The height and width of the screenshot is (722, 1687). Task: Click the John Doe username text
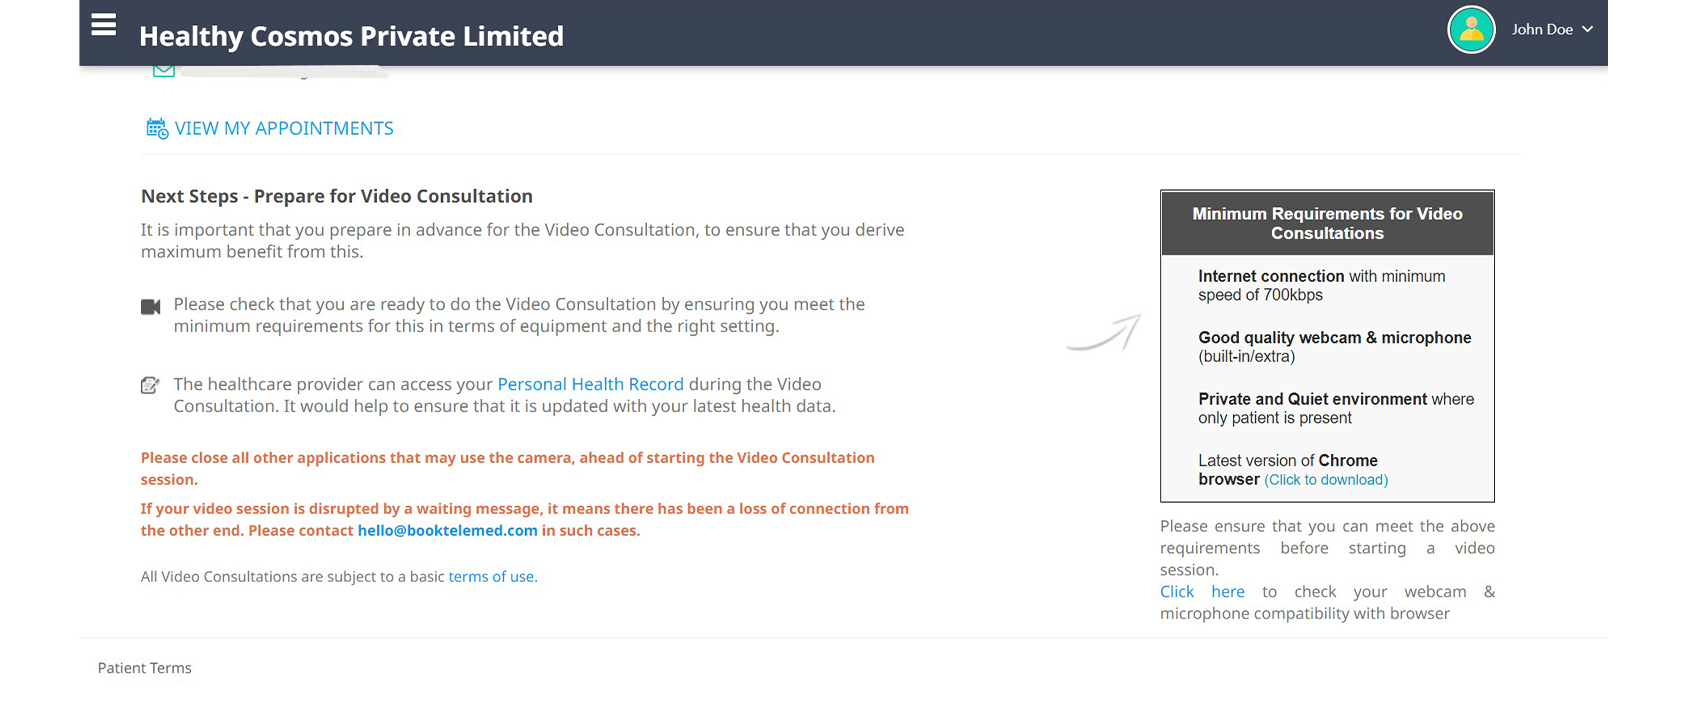coord(1542,30)
